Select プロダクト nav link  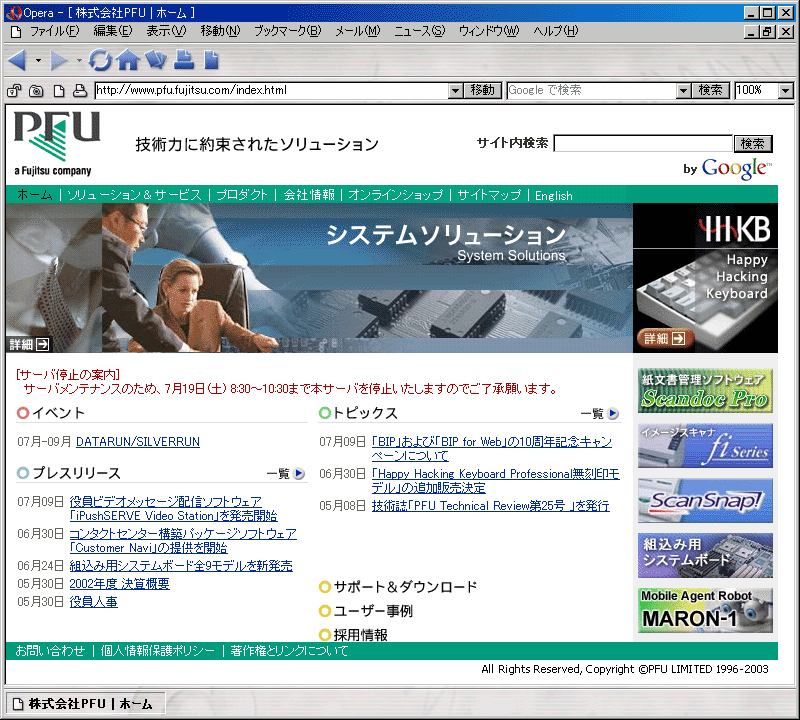point(242,195)
